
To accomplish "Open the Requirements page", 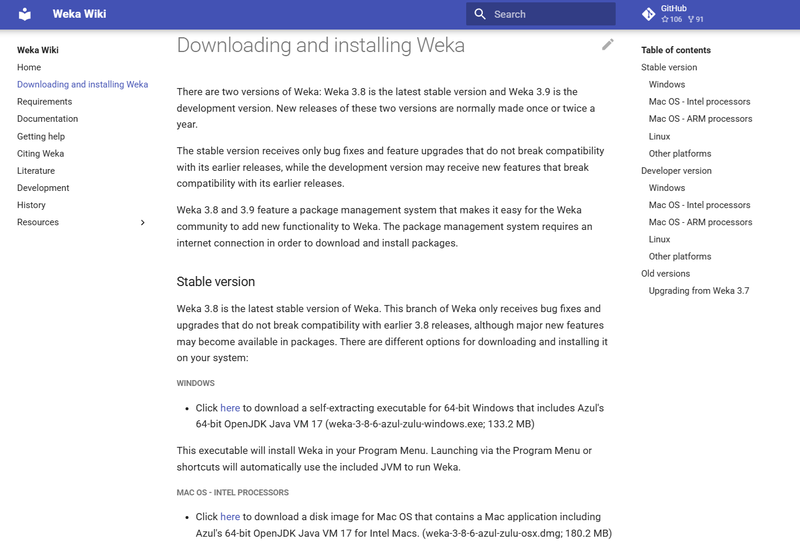I will point(44,102).
